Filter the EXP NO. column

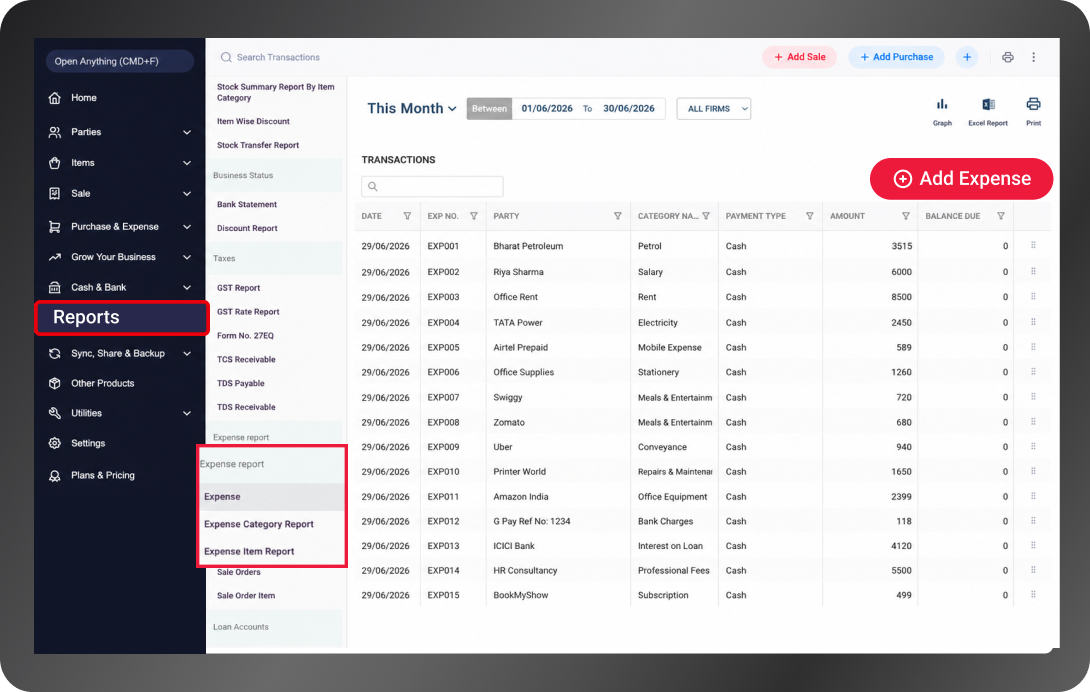(474, 216)
